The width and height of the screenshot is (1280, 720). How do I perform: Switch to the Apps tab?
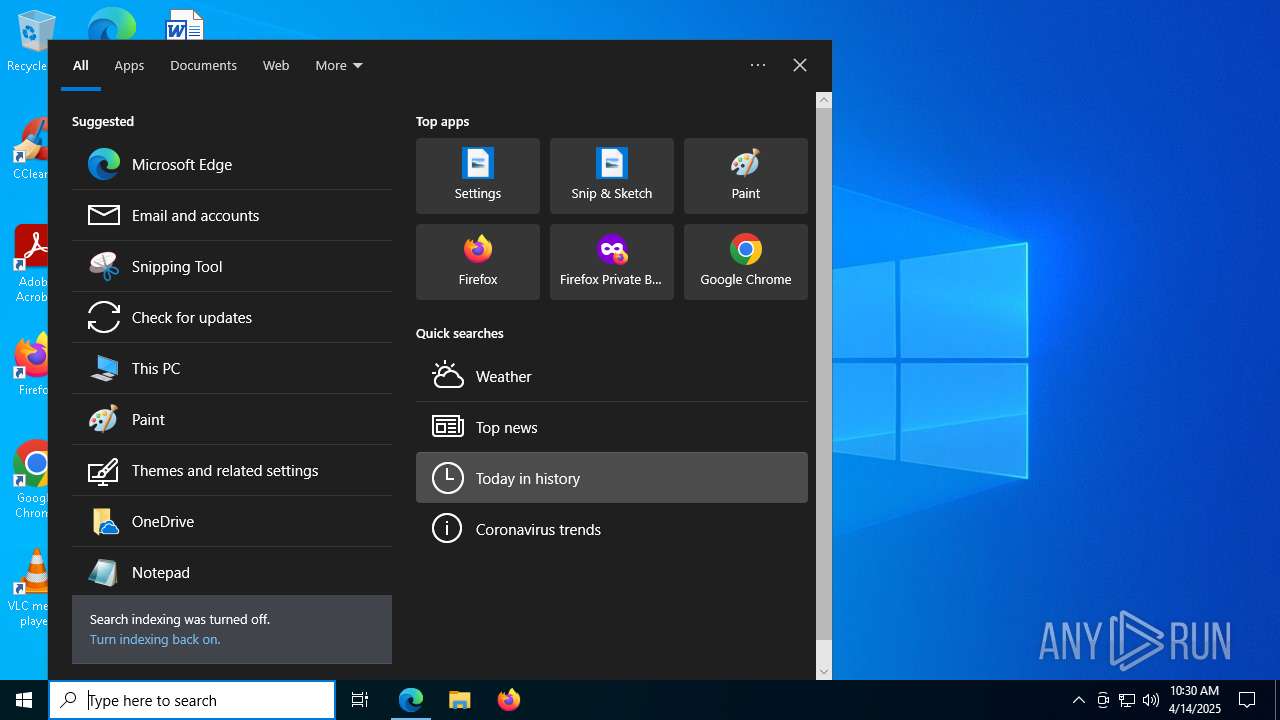(x=129, y=65)
